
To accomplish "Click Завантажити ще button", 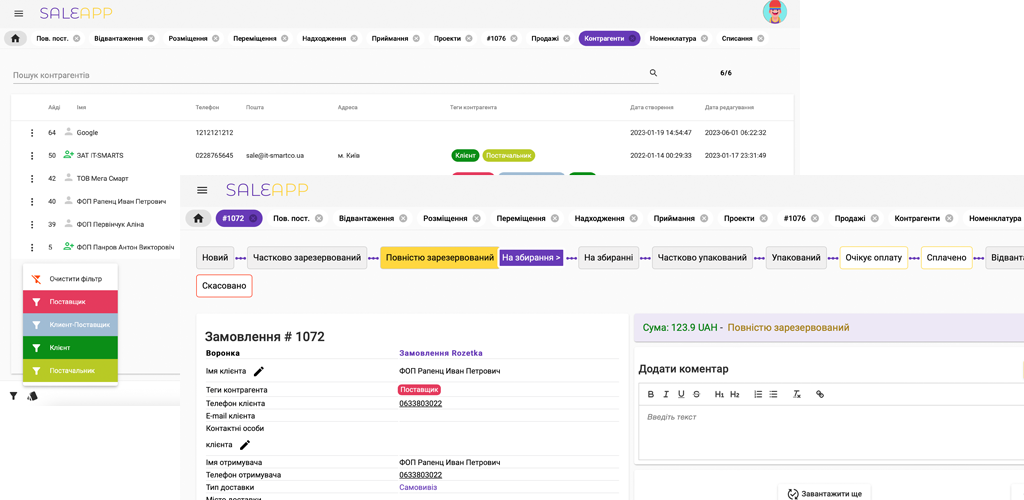I will point(824,493).
